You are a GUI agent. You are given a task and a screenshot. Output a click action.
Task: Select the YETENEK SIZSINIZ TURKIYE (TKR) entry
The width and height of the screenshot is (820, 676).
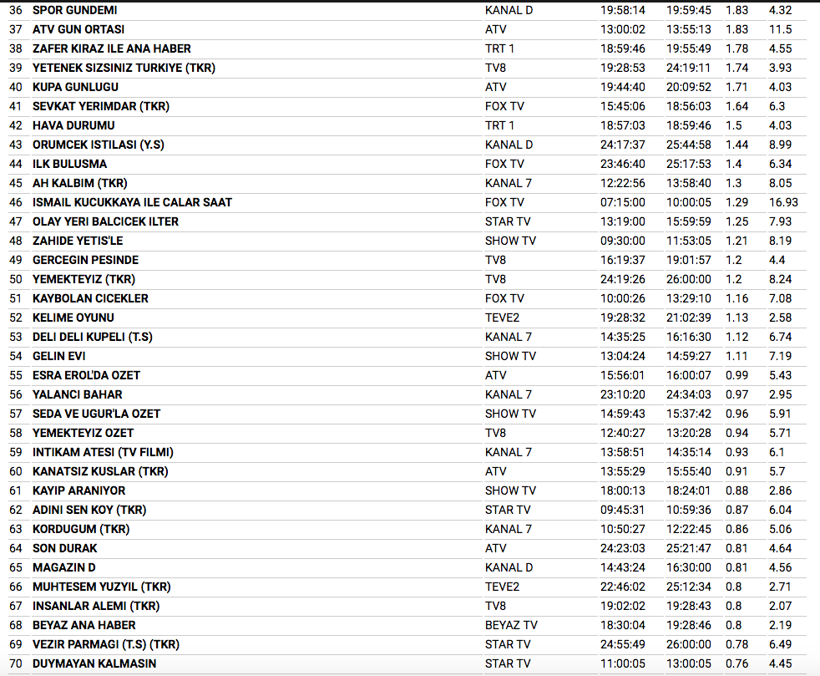coord(124,68)
